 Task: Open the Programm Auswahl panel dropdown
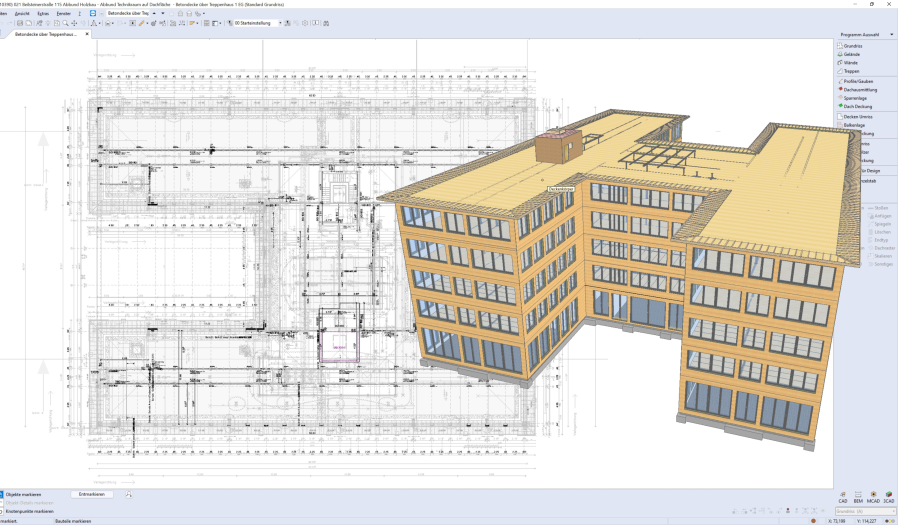click(x=893, y=34)
